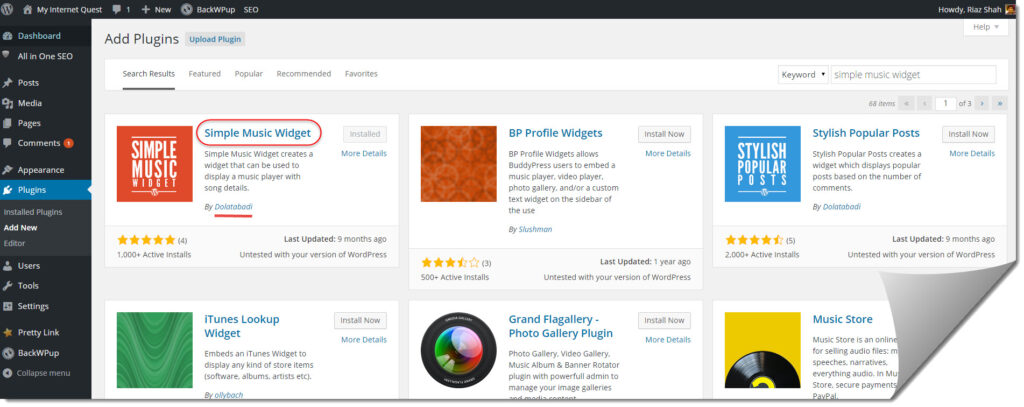Click the BackWPup sidebar icon

click(x=7, y=353)
